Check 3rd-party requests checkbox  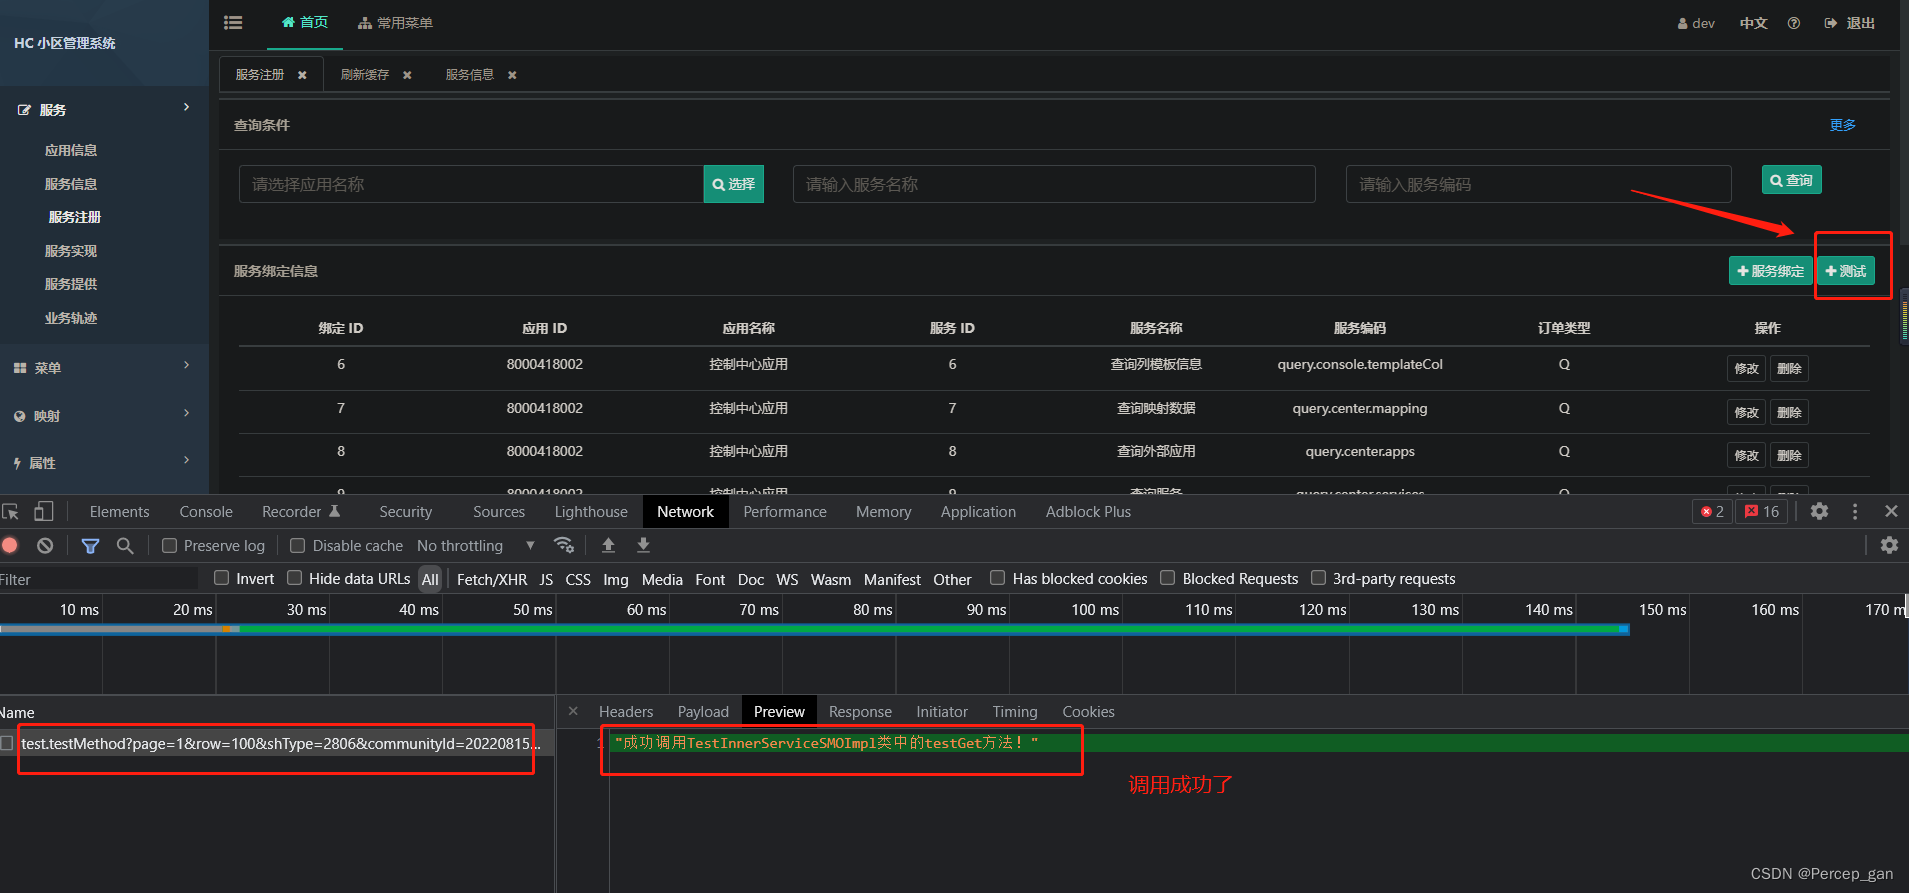pos(1318,577)
